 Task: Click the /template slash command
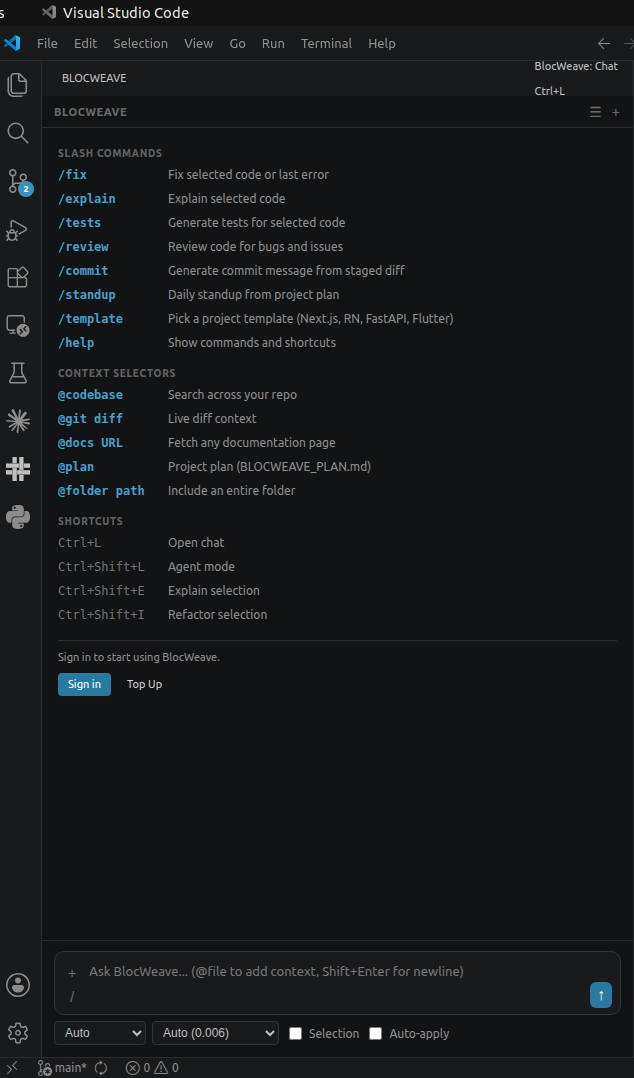tap(90, 319)
